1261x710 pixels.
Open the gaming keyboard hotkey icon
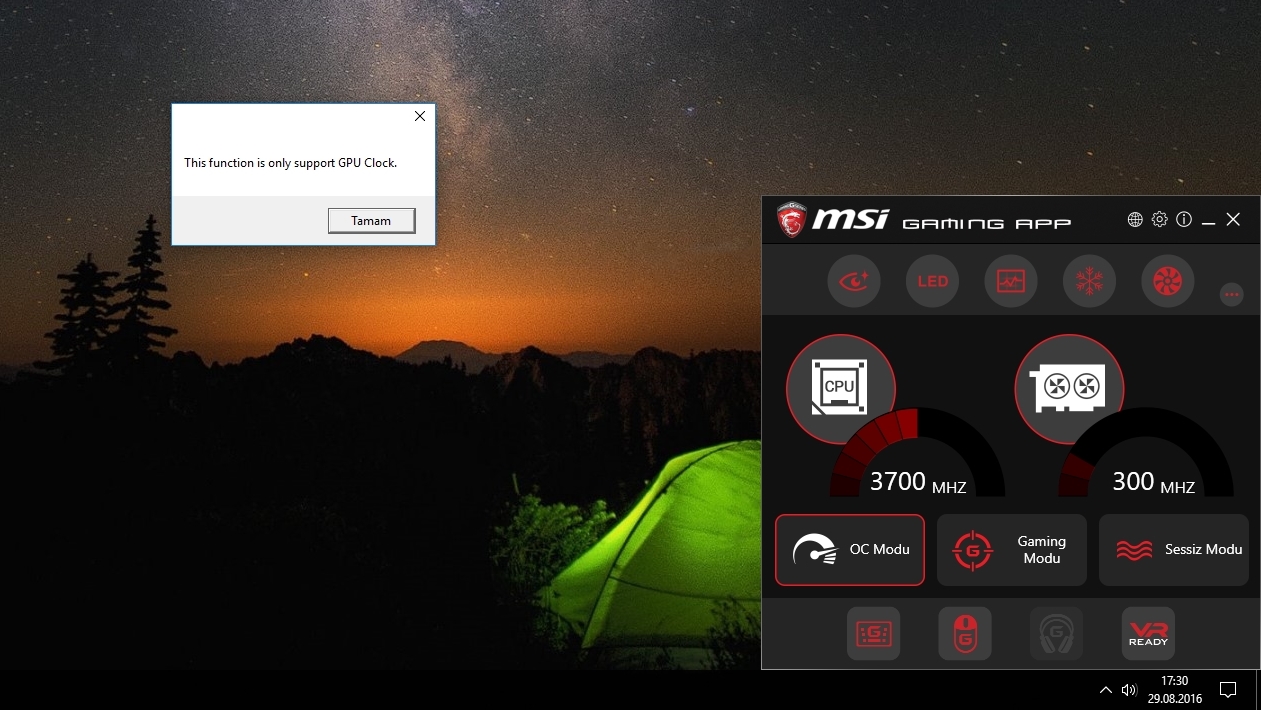click(x=873, y=633)
